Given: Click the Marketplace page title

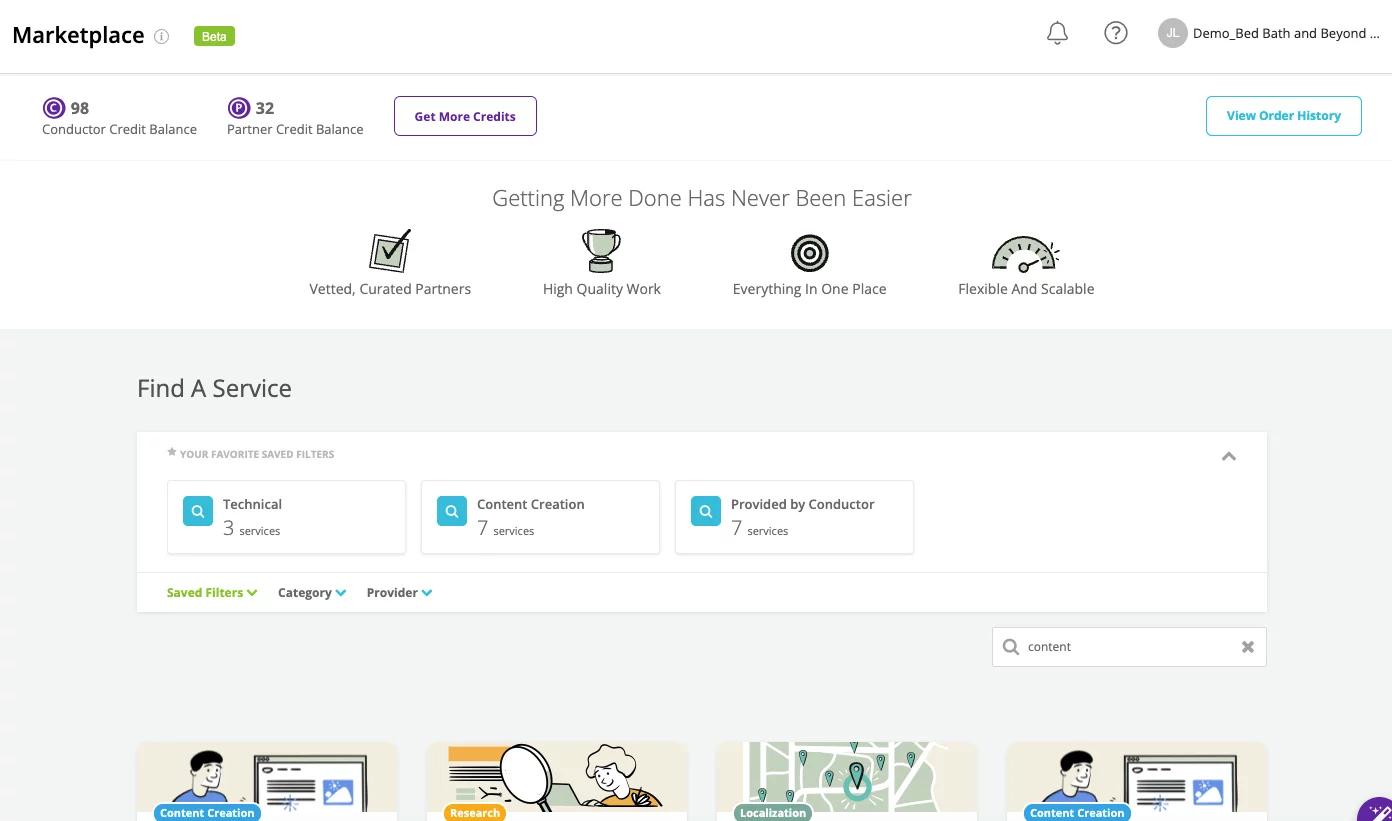Looking at the screenshot, I should tap(78, 35).
